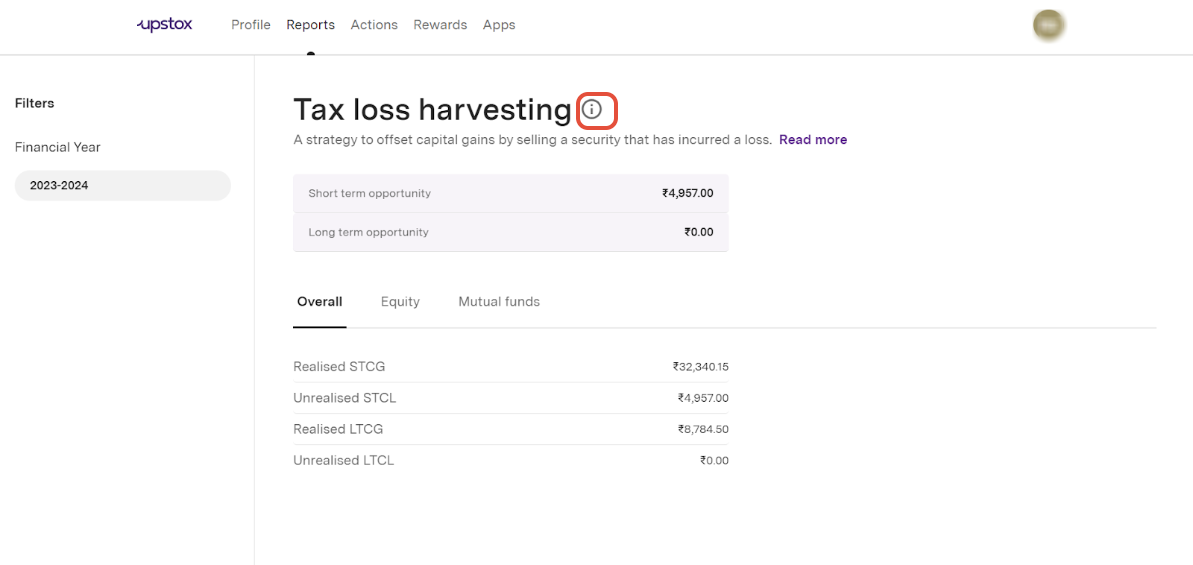This screenshot has width=1193, height=565.
Task: Open the Actions menu
Action: (374, 25)
